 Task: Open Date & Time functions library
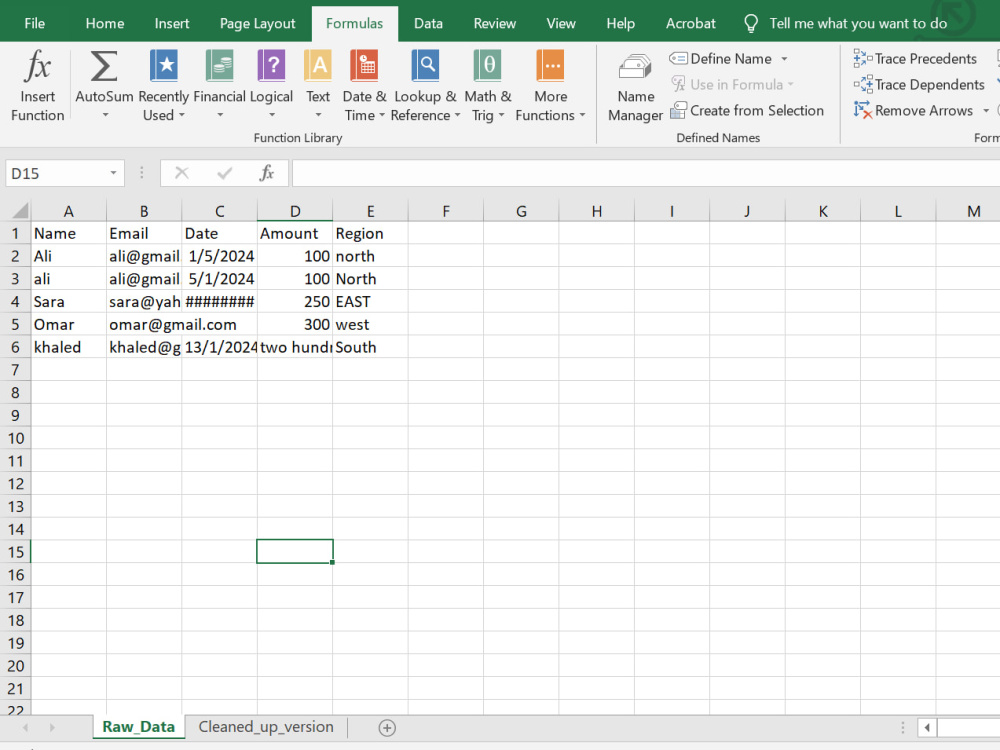click(x=364, y=85)
